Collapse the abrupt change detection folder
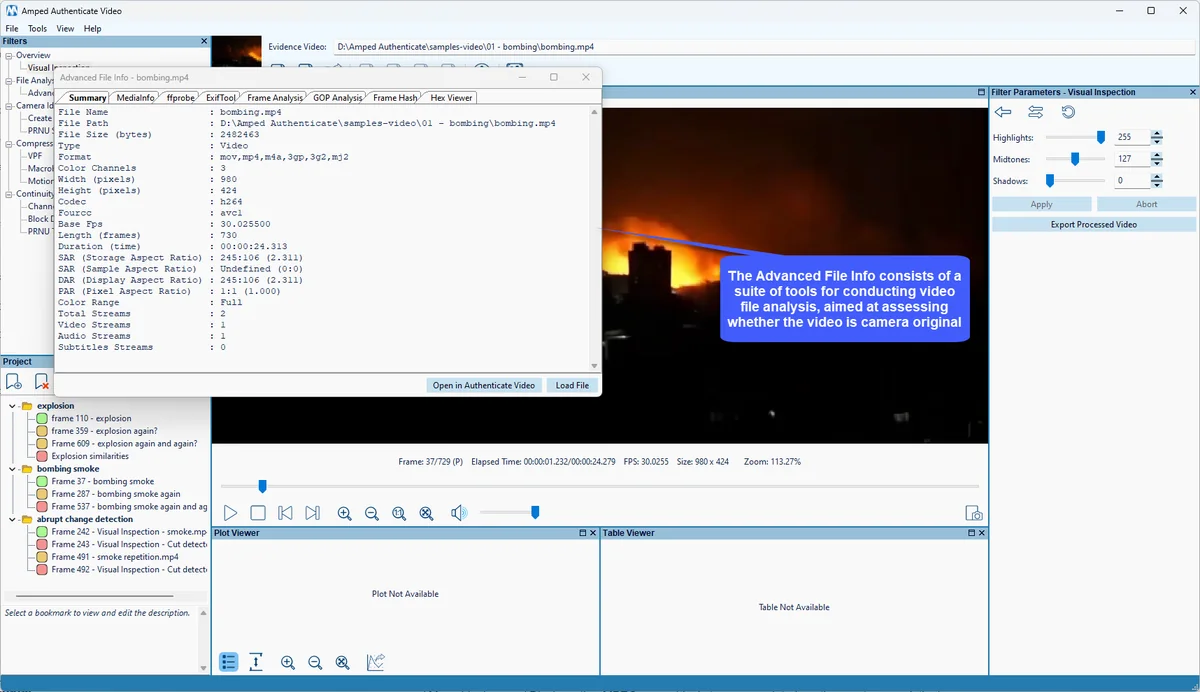Screen dimensions: 1200x692 tap(13, 519)
